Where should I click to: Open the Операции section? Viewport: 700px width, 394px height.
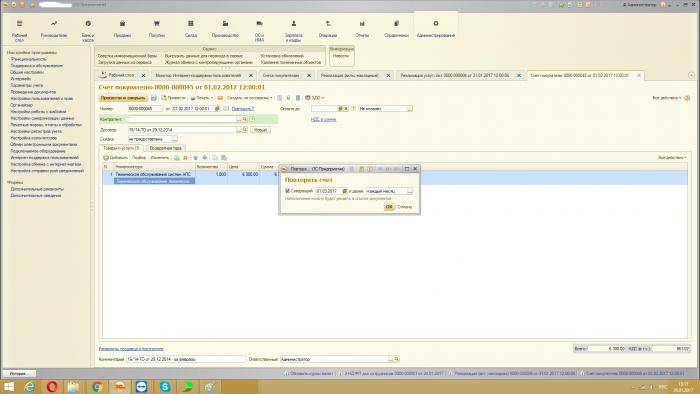(x=328, y=29)
